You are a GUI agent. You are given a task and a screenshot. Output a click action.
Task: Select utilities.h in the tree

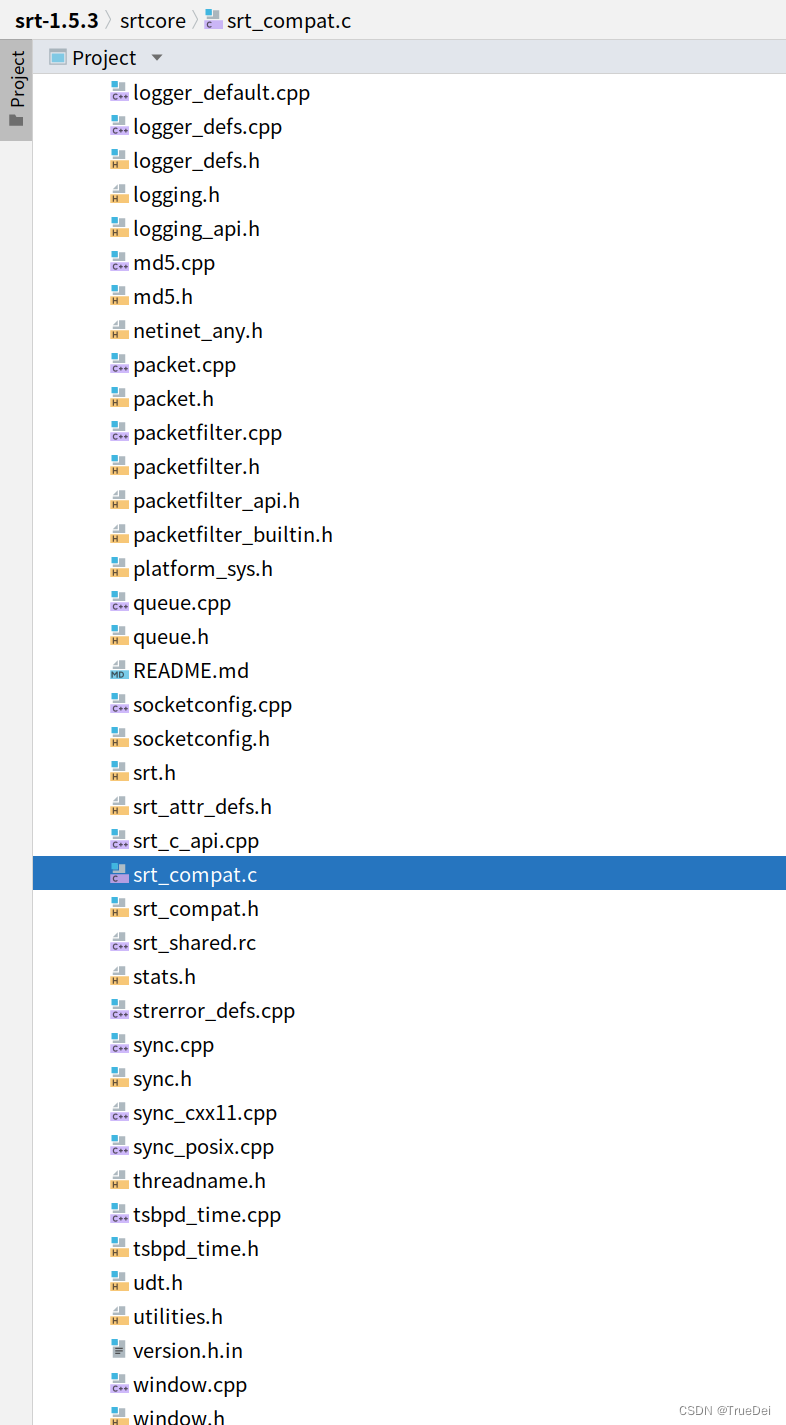pos(178,1317)
